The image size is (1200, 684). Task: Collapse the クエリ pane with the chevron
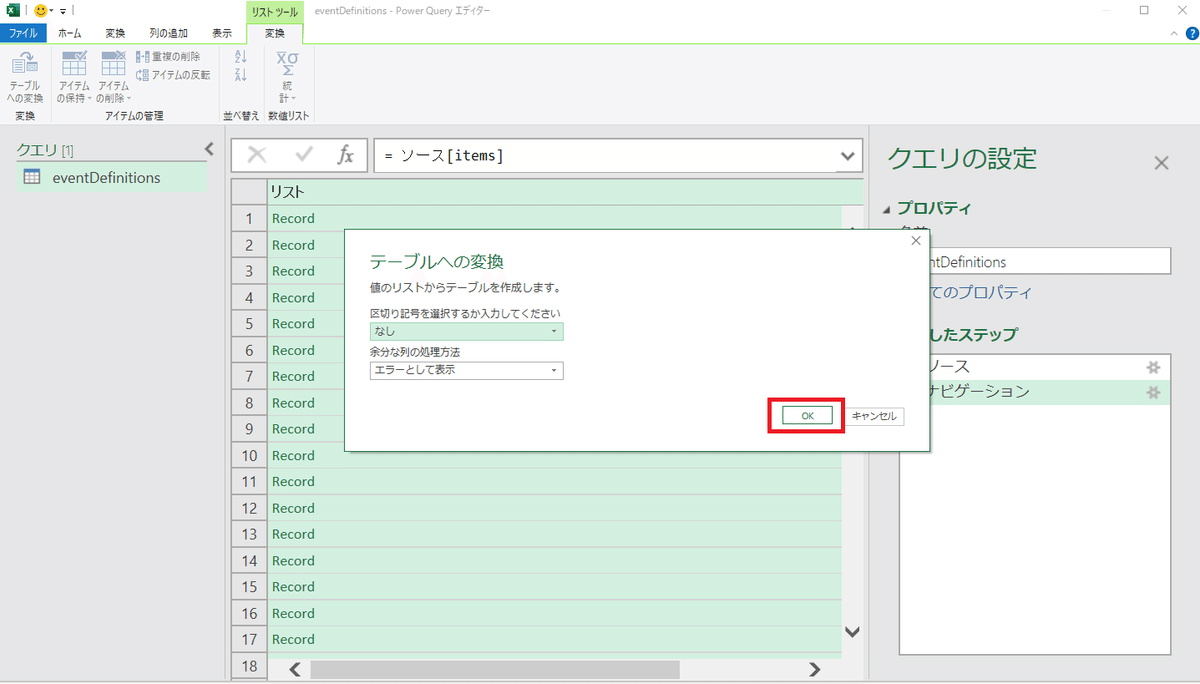click(x=209, y=149)
